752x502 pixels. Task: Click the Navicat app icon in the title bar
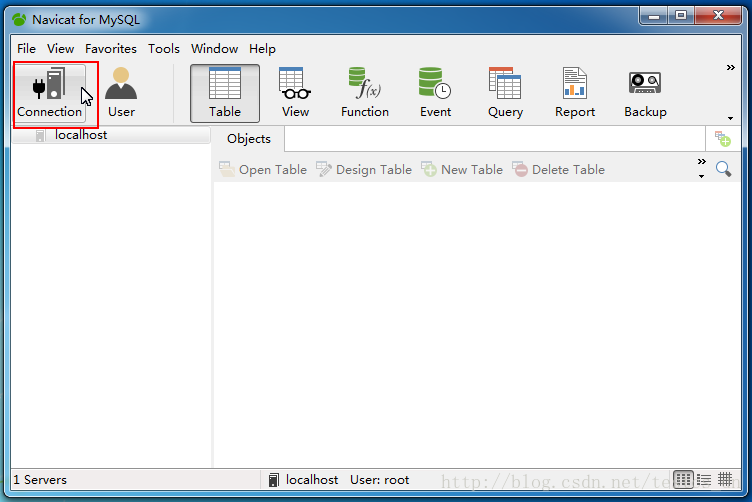19,20
